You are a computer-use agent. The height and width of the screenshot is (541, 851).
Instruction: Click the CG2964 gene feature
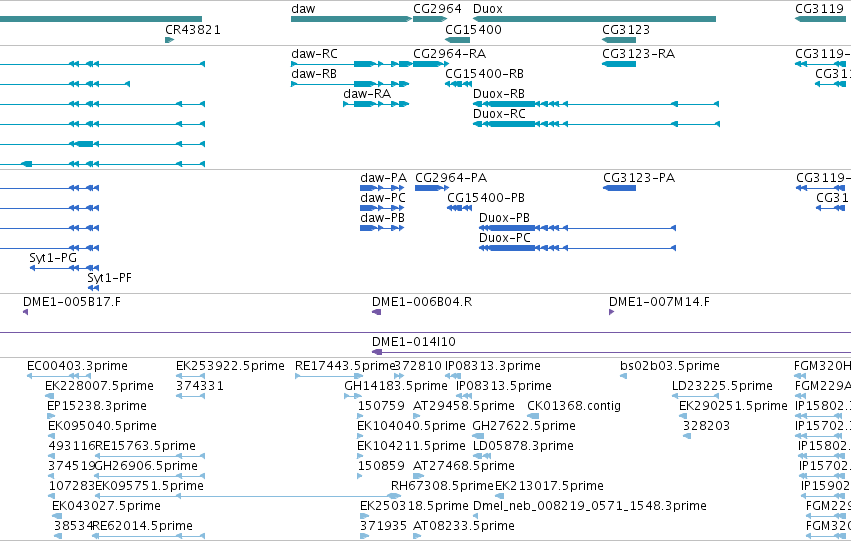click(x=430, y=19)
